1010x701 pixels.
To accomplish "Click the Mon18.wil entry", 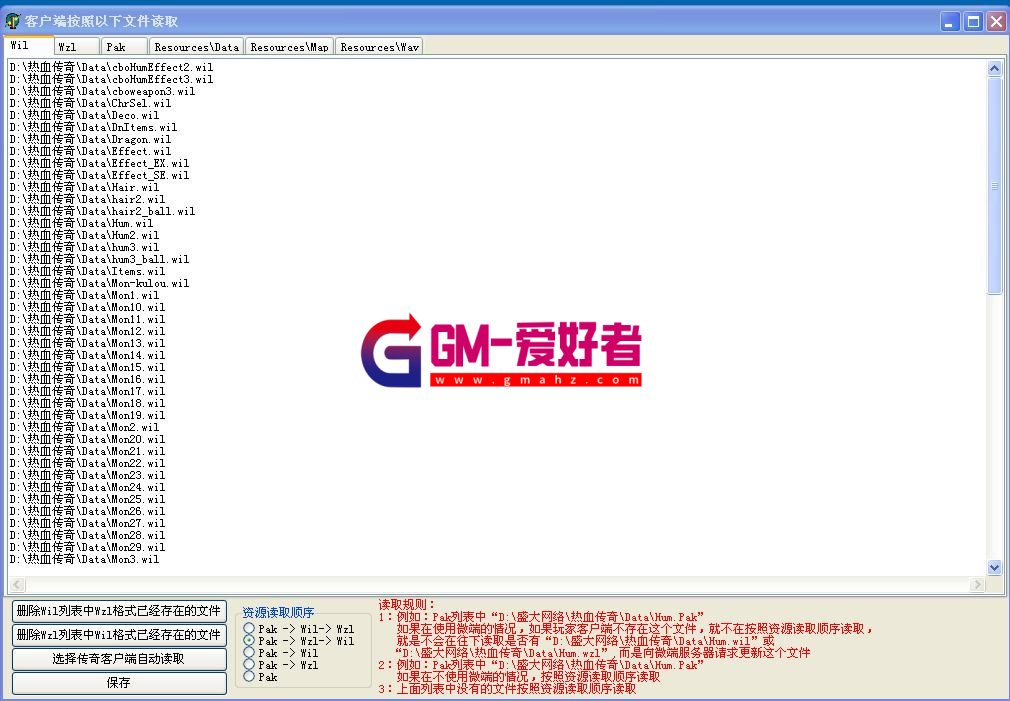I will coord(88,404).
